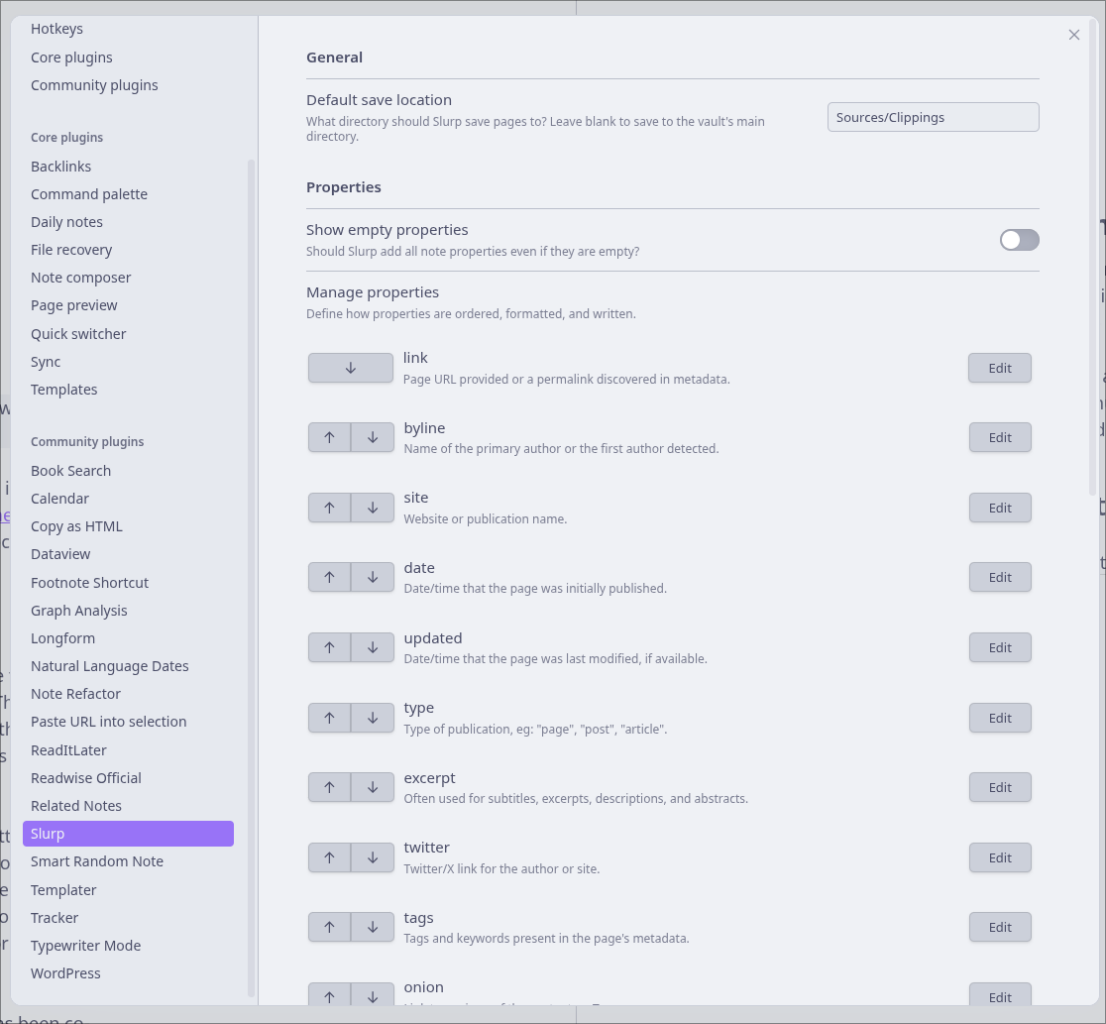The width and height of the screenshot is (1106, 1024).
Task: Move the twitter property up
Action: click(329, 858)
